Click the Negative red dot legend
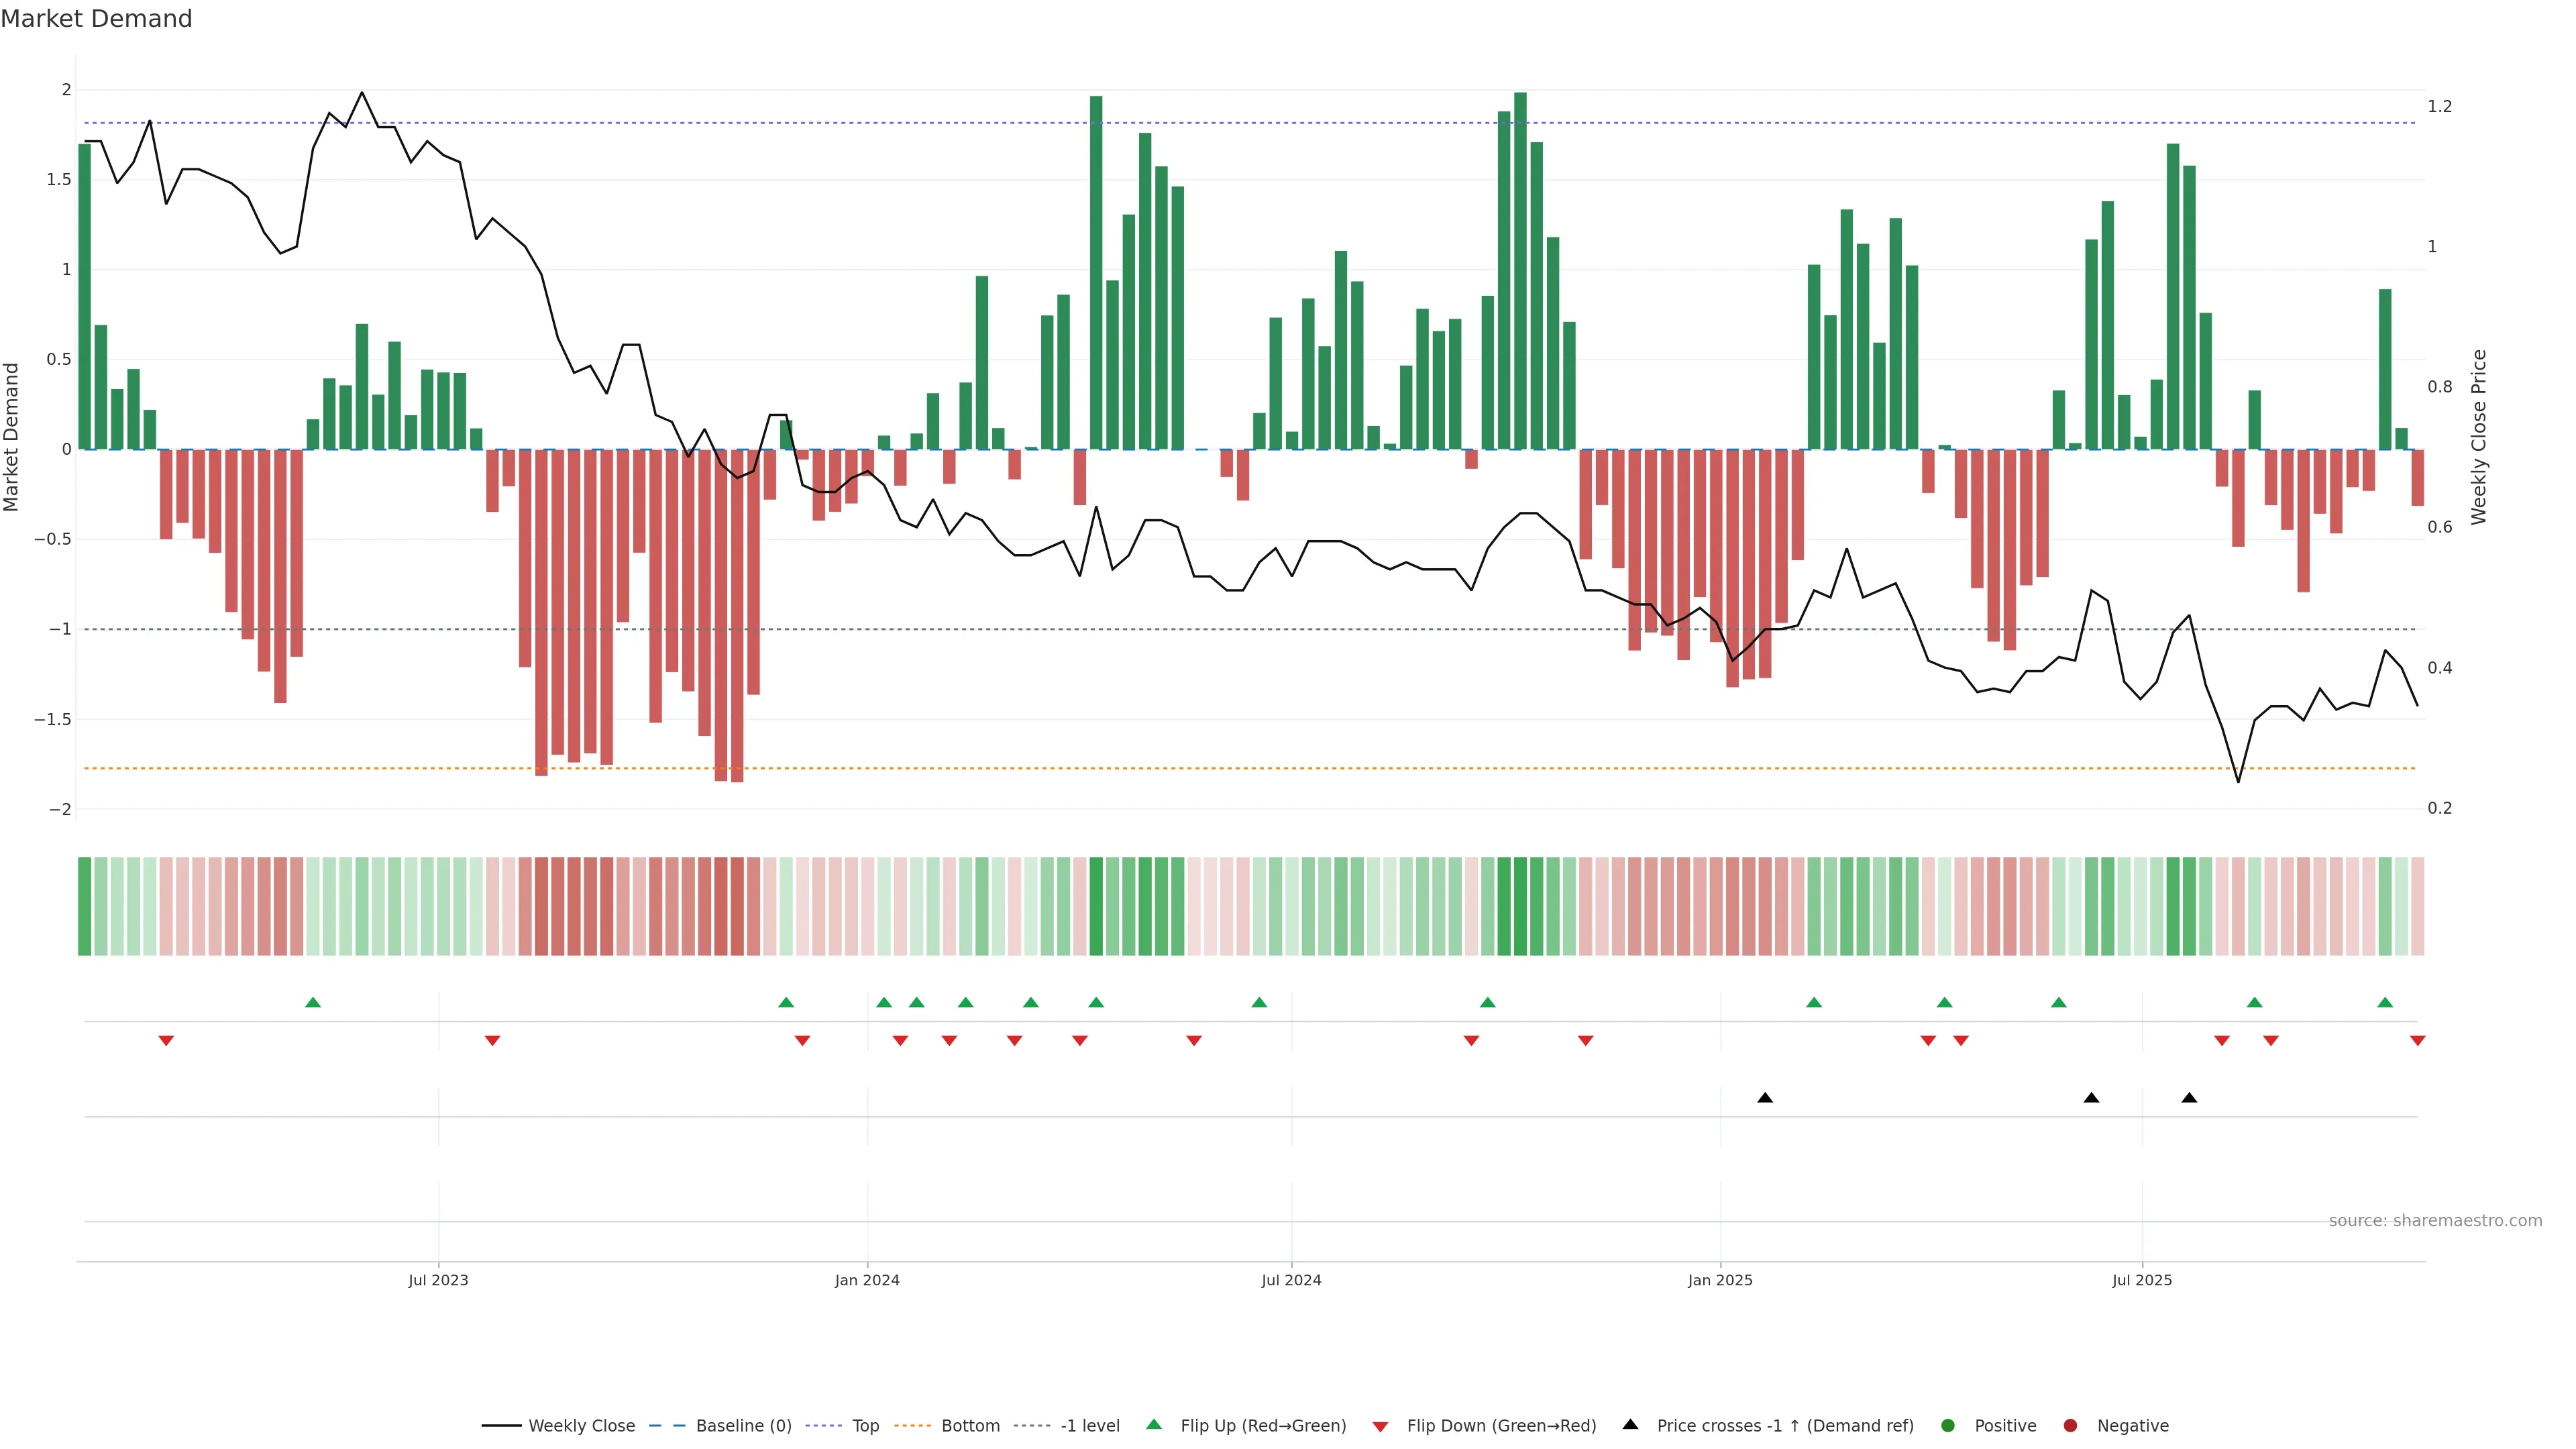 coord(2070,1426)
